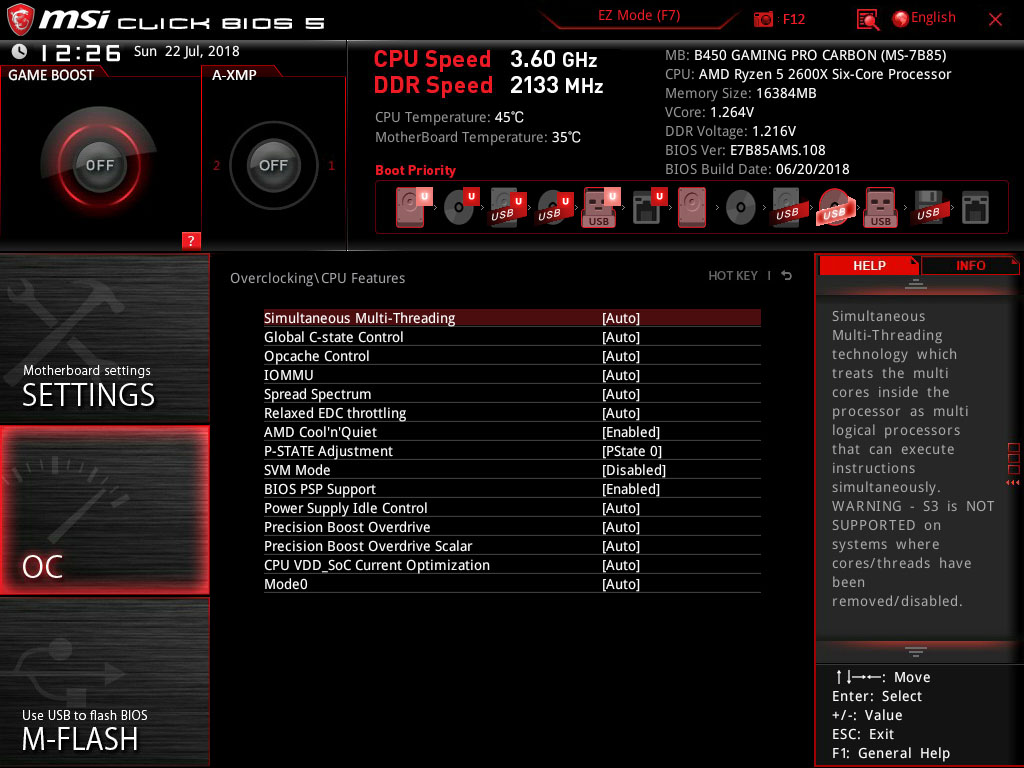Image resolution: width=1024 pixels, height=768 pixels.
Task: Click the help panel's lower scroll handle
Action: 915,652
